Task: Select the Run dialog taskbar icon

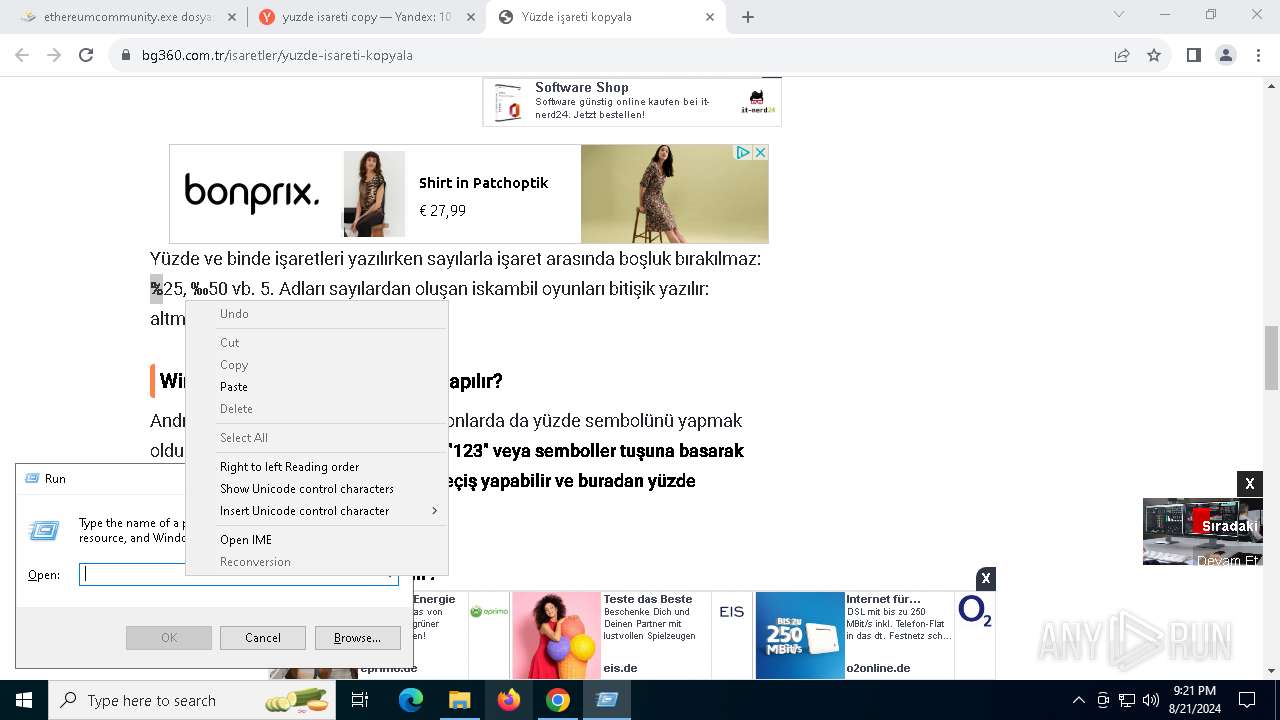Action: point(607,700)
